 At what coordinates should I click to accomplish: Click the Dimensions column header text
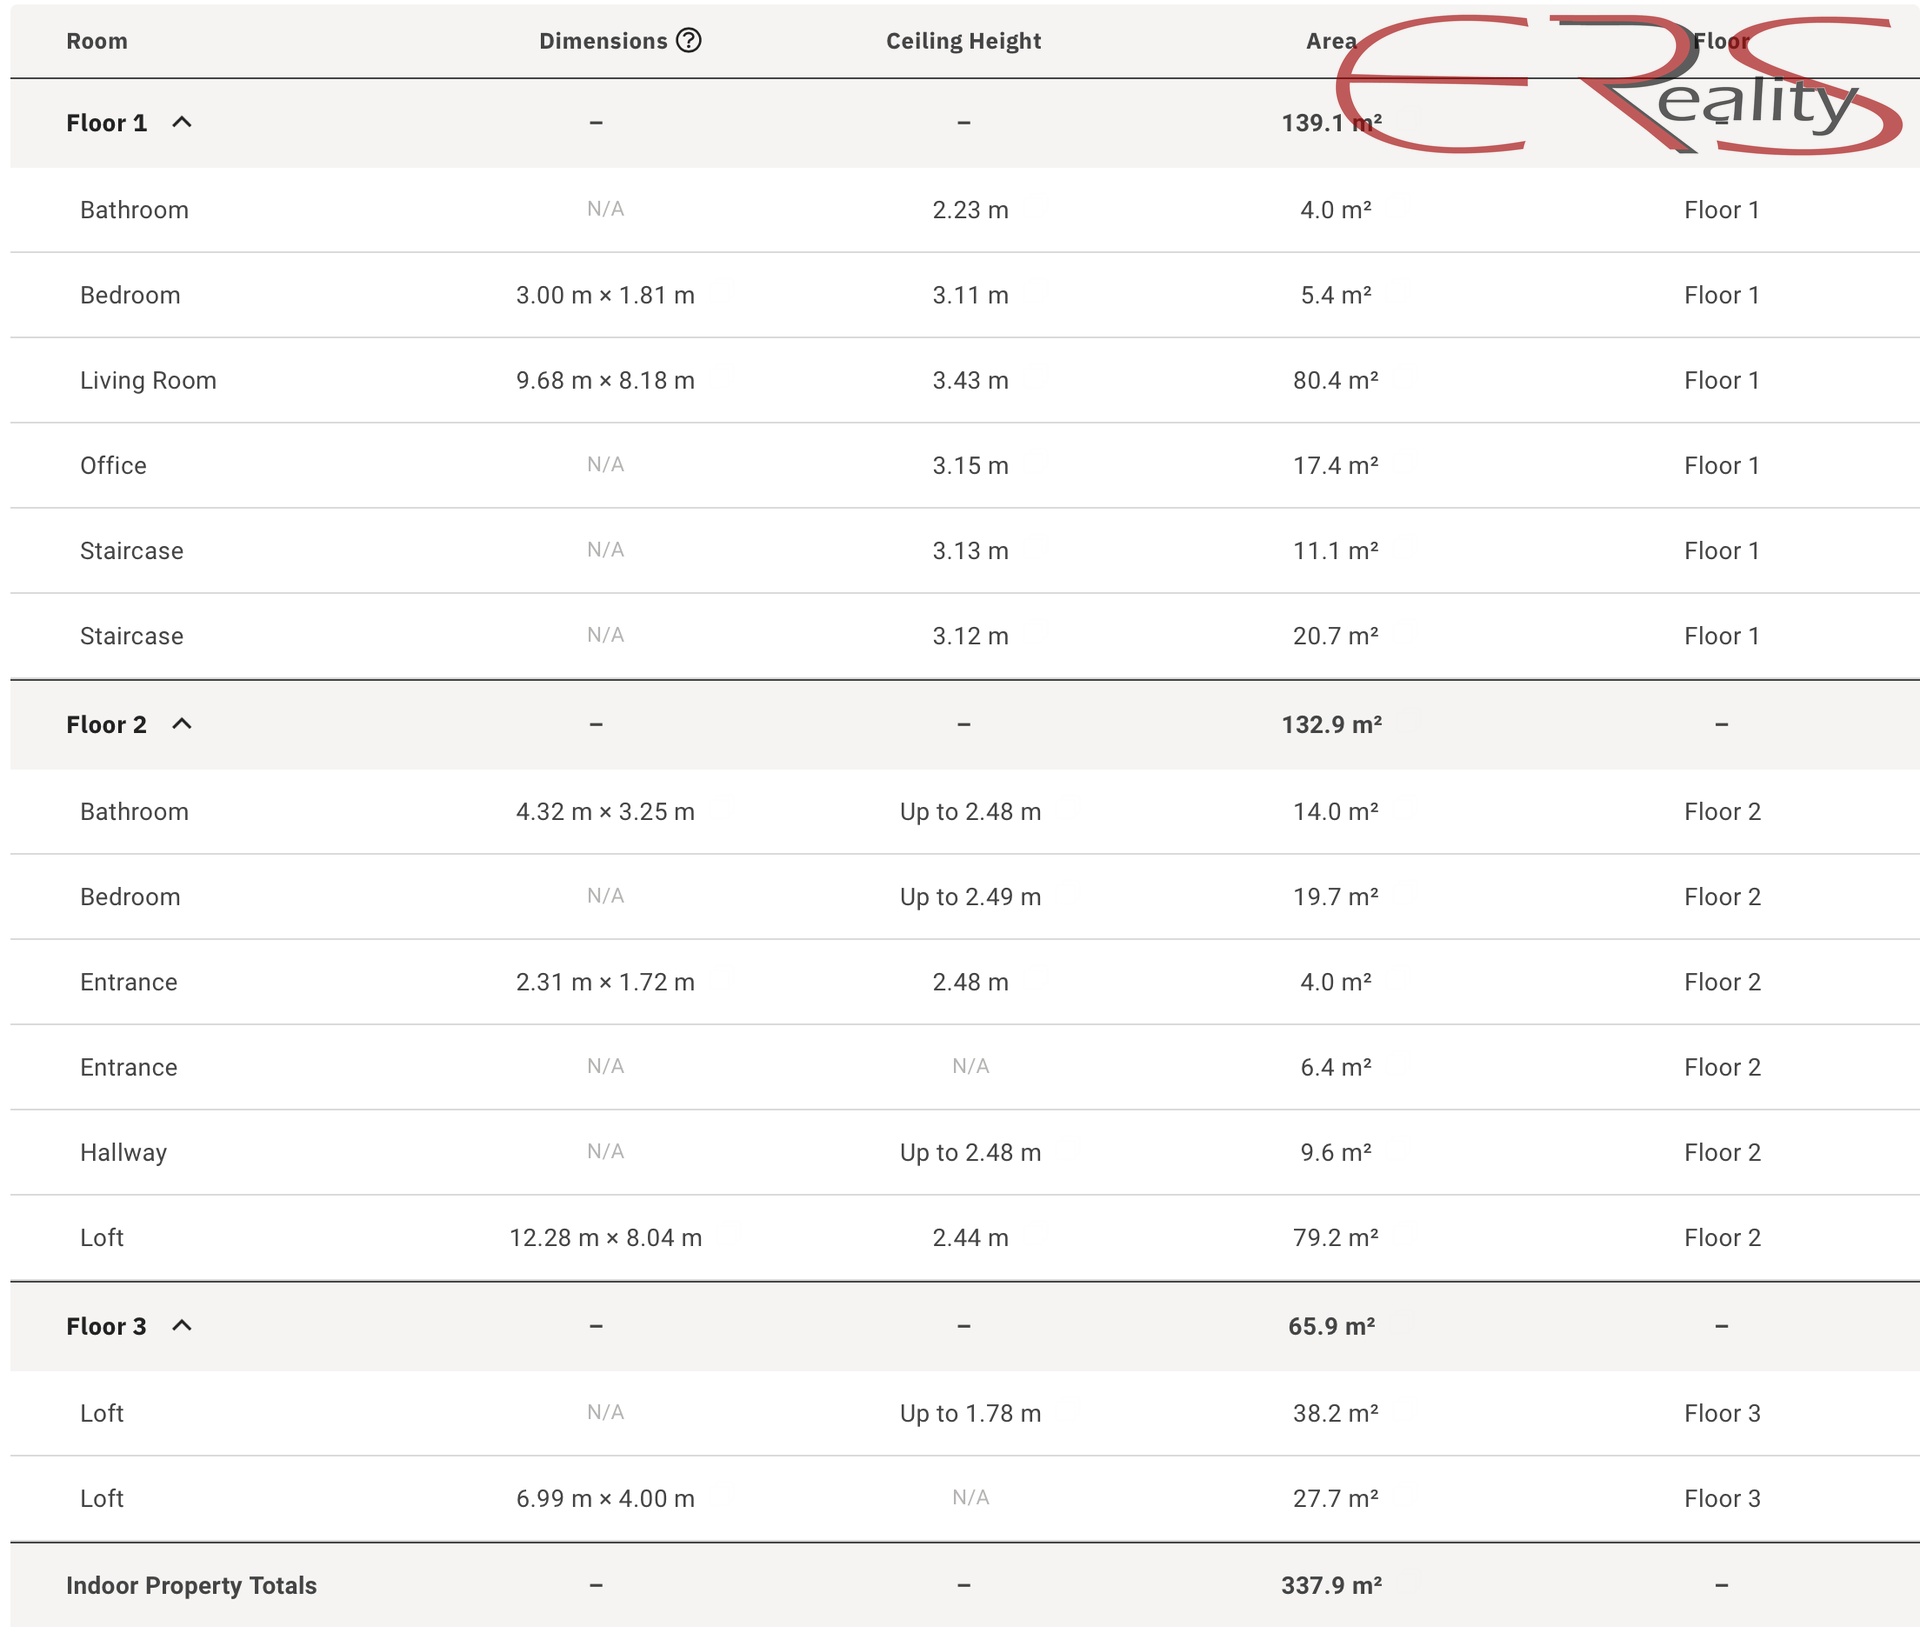pos(602,41)
